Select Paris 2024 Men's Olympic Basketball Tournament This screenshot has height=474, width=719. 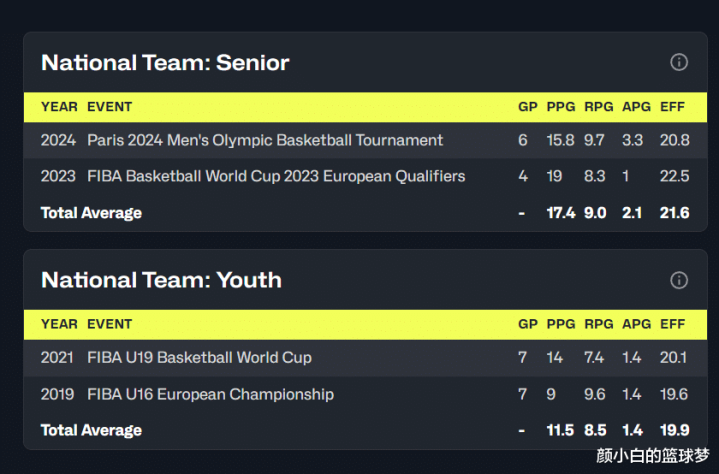[x=265, y=140]
